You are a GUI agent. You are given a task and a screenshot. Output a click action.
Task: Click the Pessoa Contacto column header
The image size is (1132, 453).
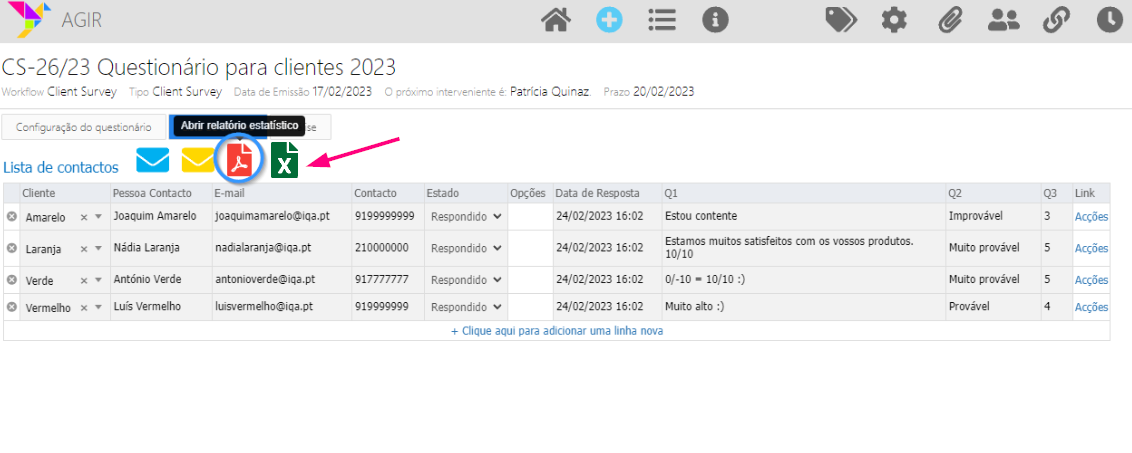pos(162,193)
